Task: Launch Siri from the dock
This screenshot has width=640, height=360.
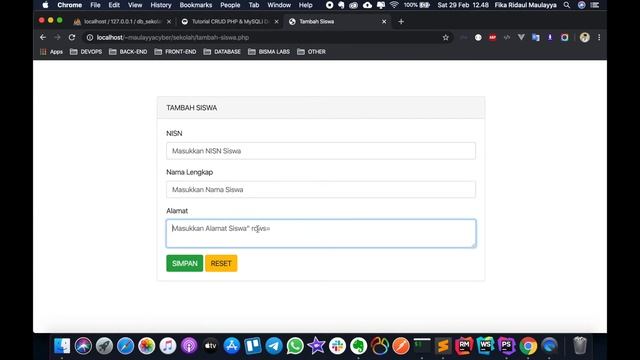Action: [x=83, y=346]
